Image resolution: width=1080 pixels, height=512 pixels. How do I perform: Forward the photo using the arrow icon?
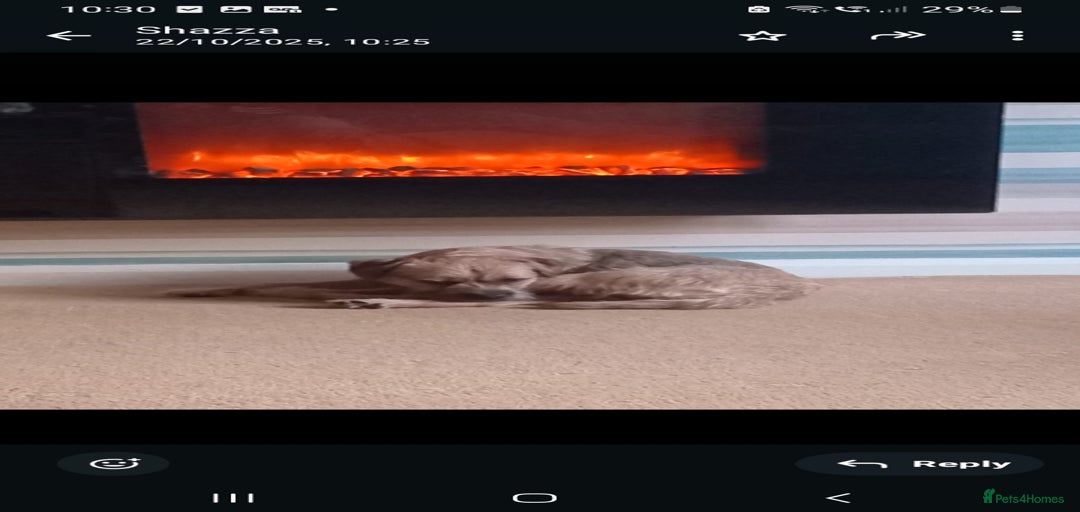(x=897, y=35)
